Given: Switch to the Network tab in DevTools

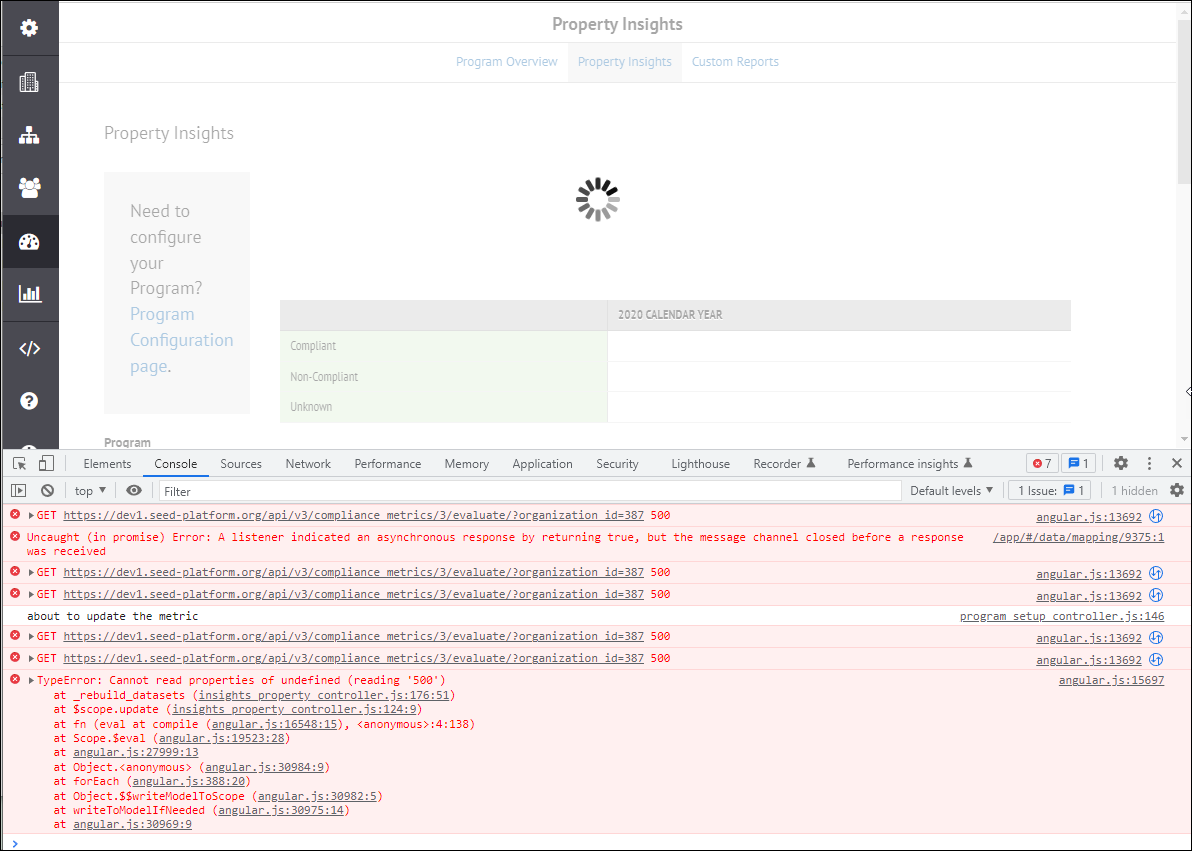Looking at the screenshot, I should tap(307, 463).
